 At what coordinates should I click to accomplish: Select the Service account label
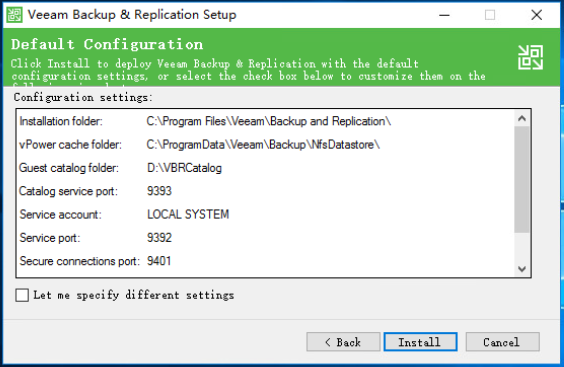[60, 214]
